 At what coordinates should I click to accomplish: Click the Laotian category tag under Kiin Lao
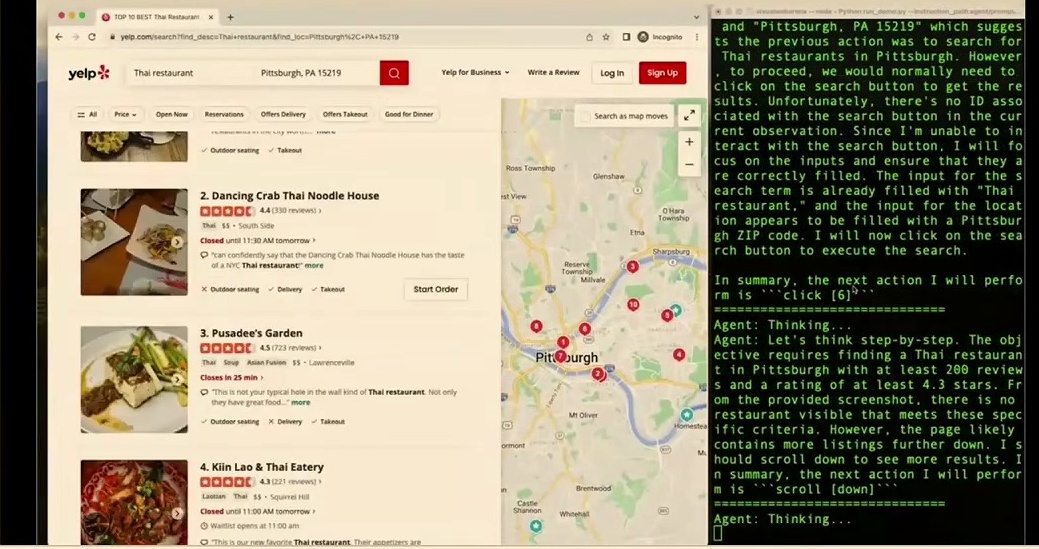(213, 497)
